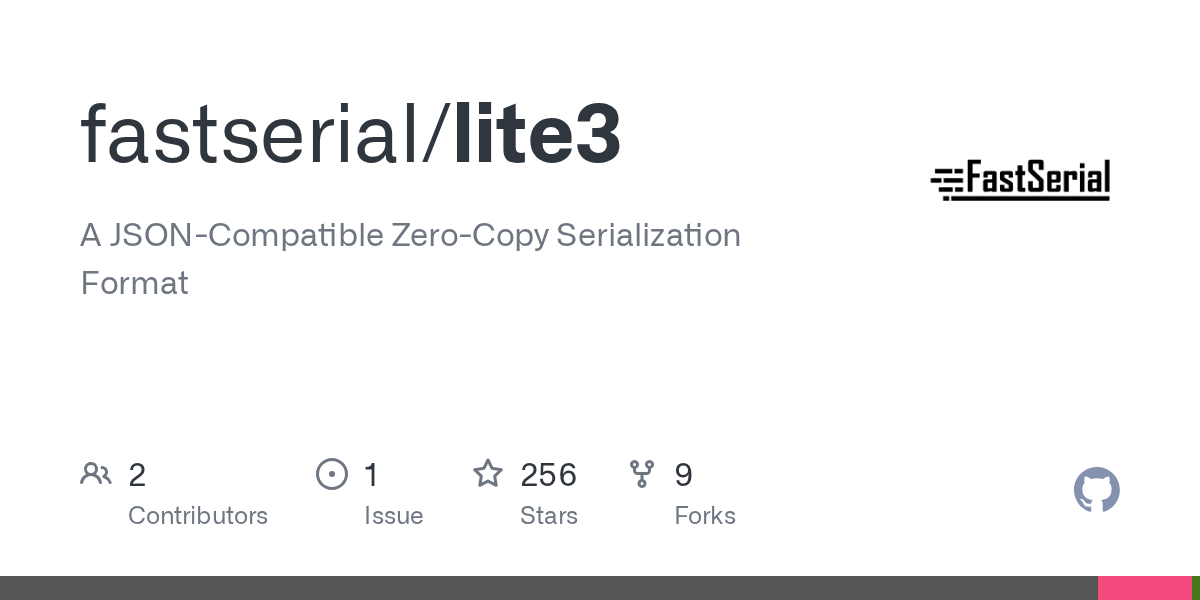
Task: Click the Contributors label
Action: (198, 516)
